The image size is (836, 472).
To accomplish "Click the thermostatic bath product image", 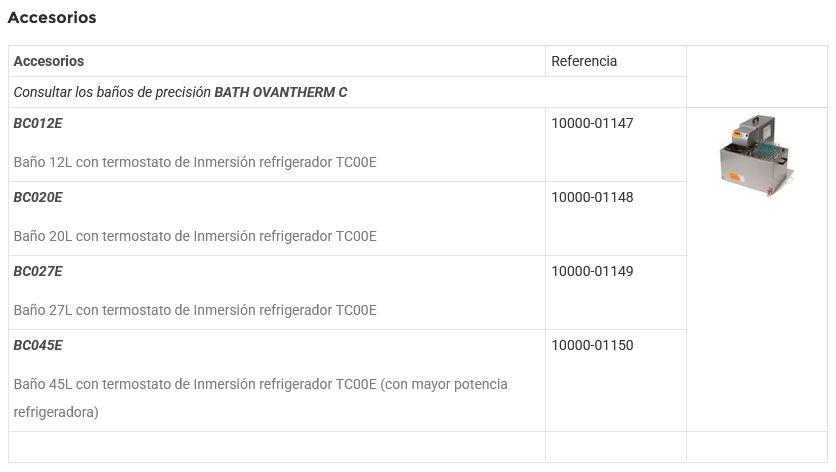I will pyautogui.click(x=756, y=155).
